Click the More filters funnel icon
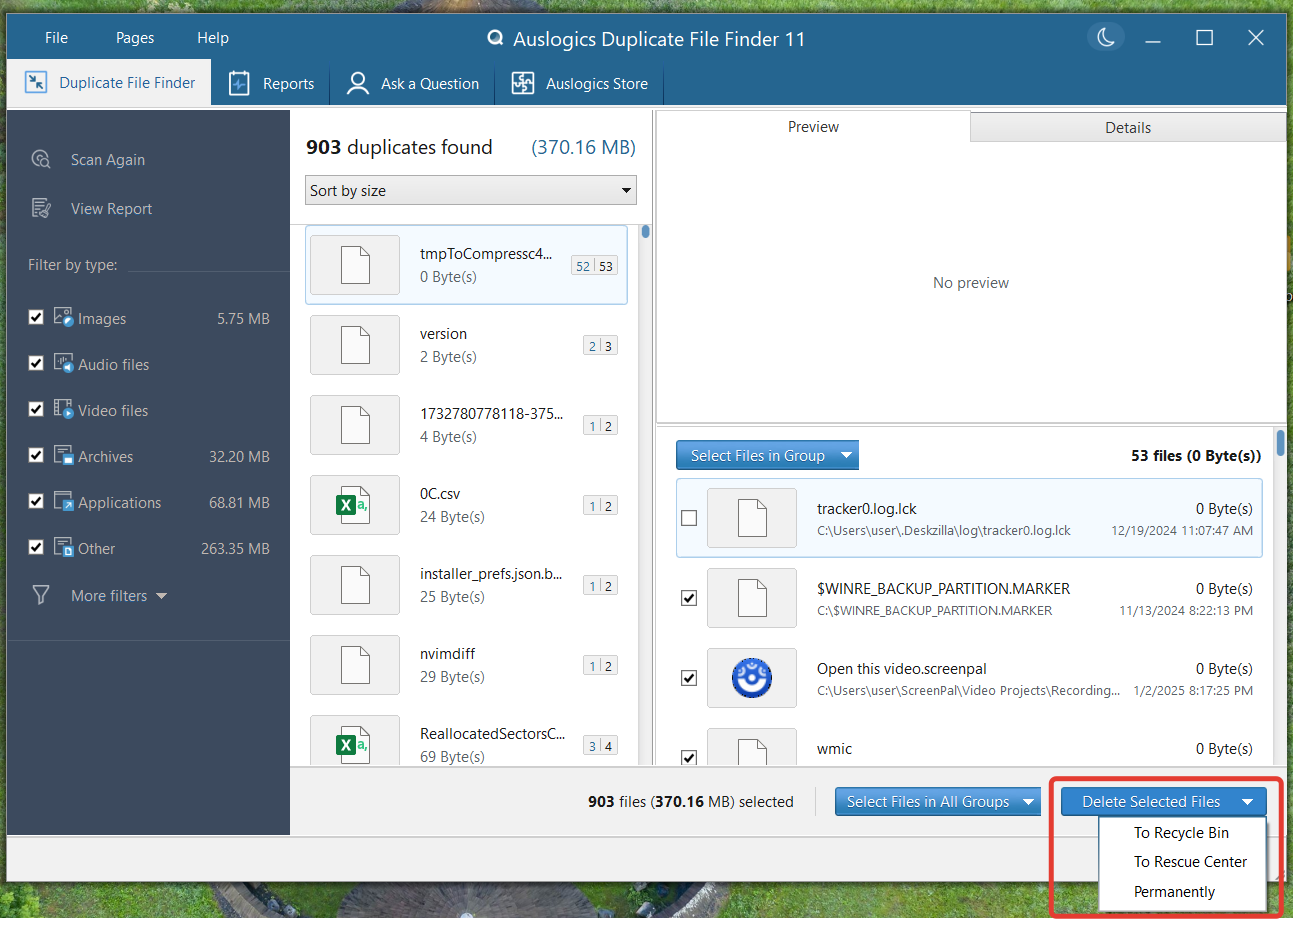 [41, 595]
